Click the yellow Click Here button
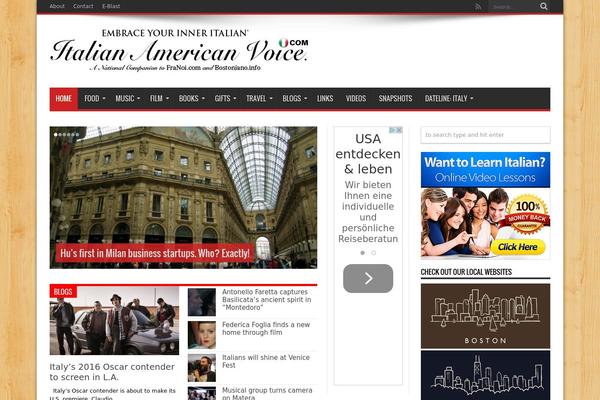This screenshot has width=600, height=400. (517, 247)
